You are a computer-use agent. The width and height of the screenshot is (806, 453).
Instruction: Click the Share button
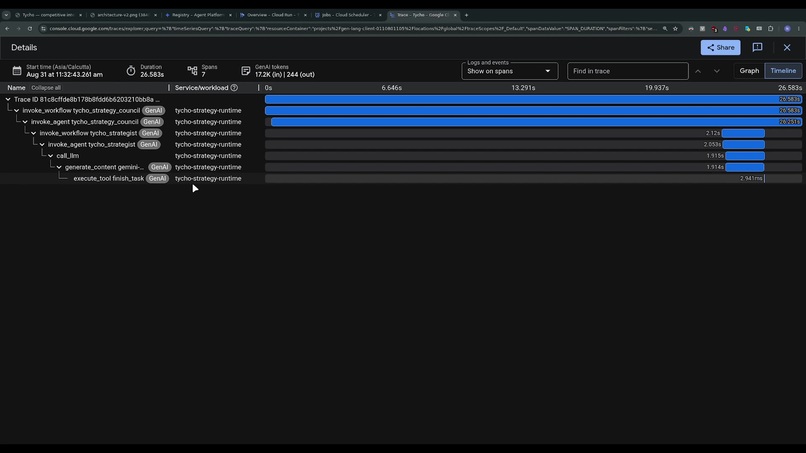click(x=720, y=47)
